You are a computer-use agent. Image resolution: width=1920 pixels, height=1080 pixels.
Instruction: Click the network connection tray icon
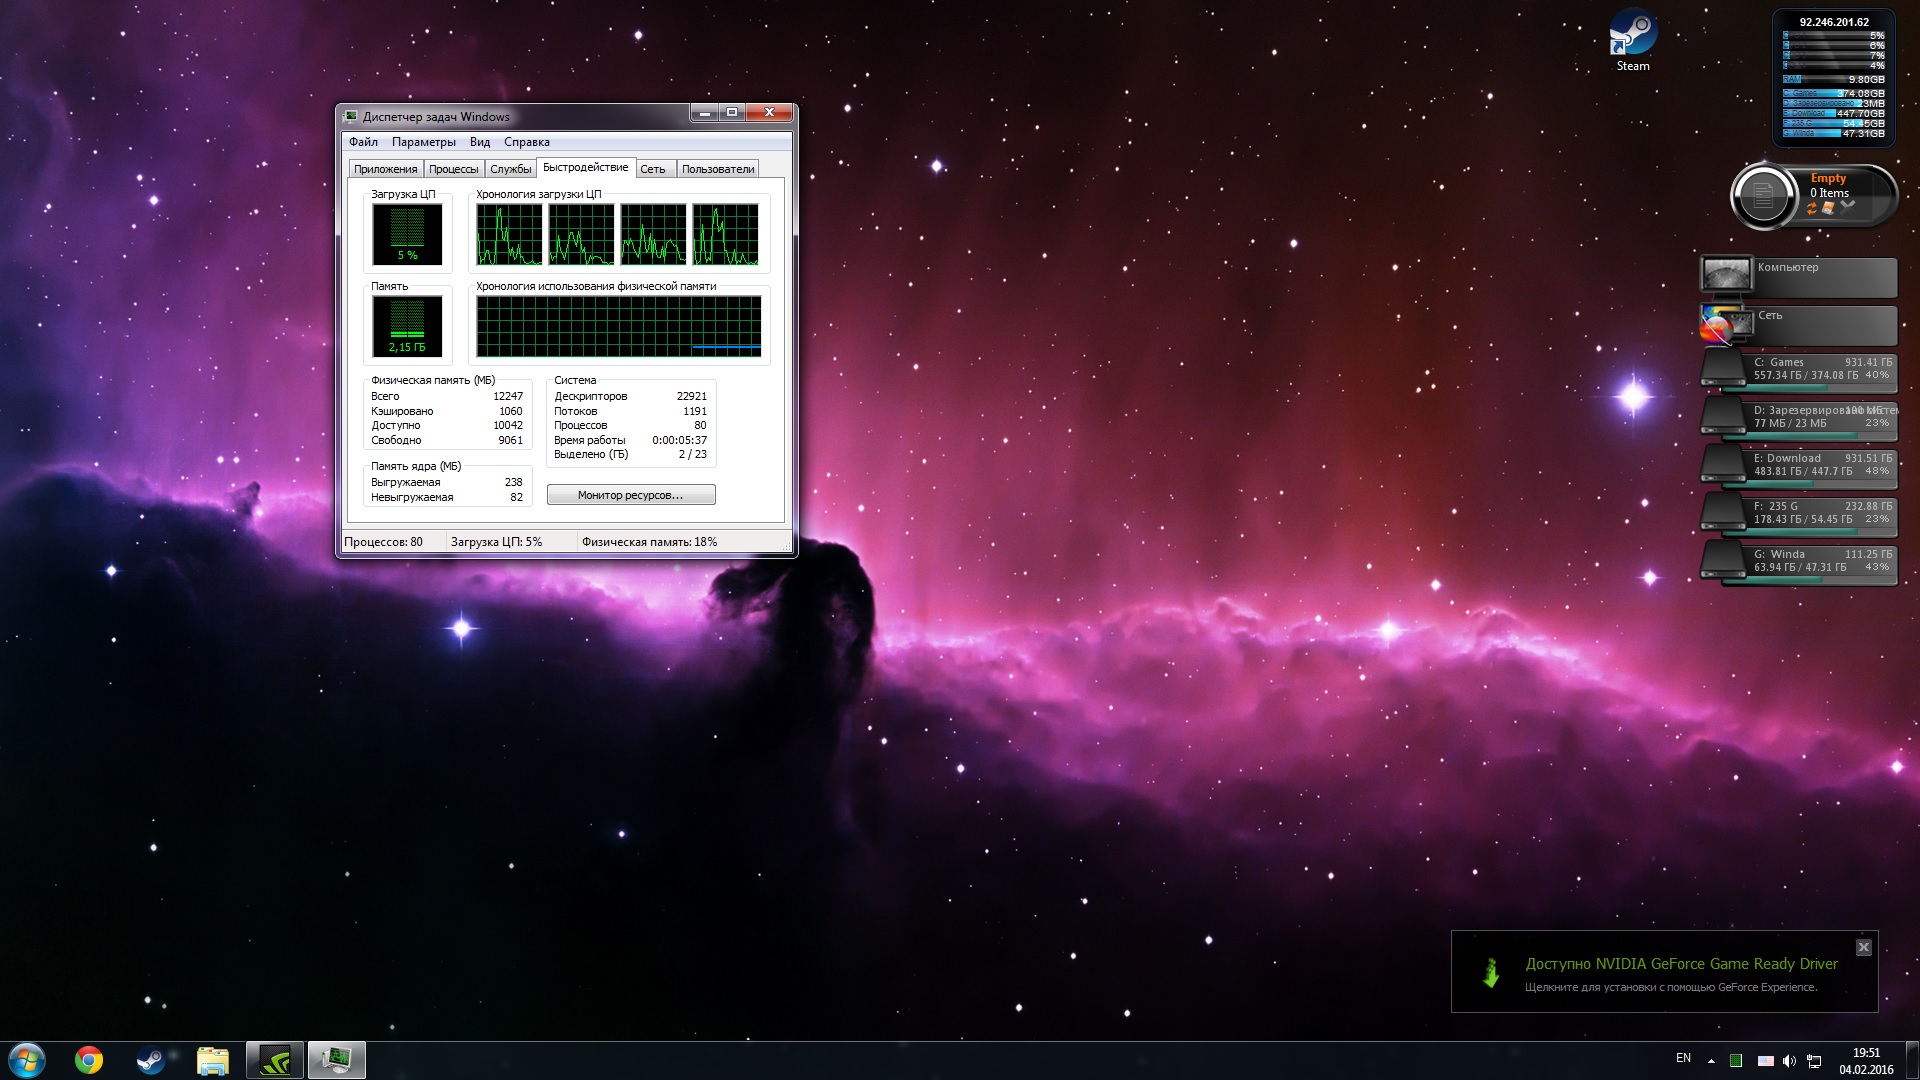click(1814, 1060)
